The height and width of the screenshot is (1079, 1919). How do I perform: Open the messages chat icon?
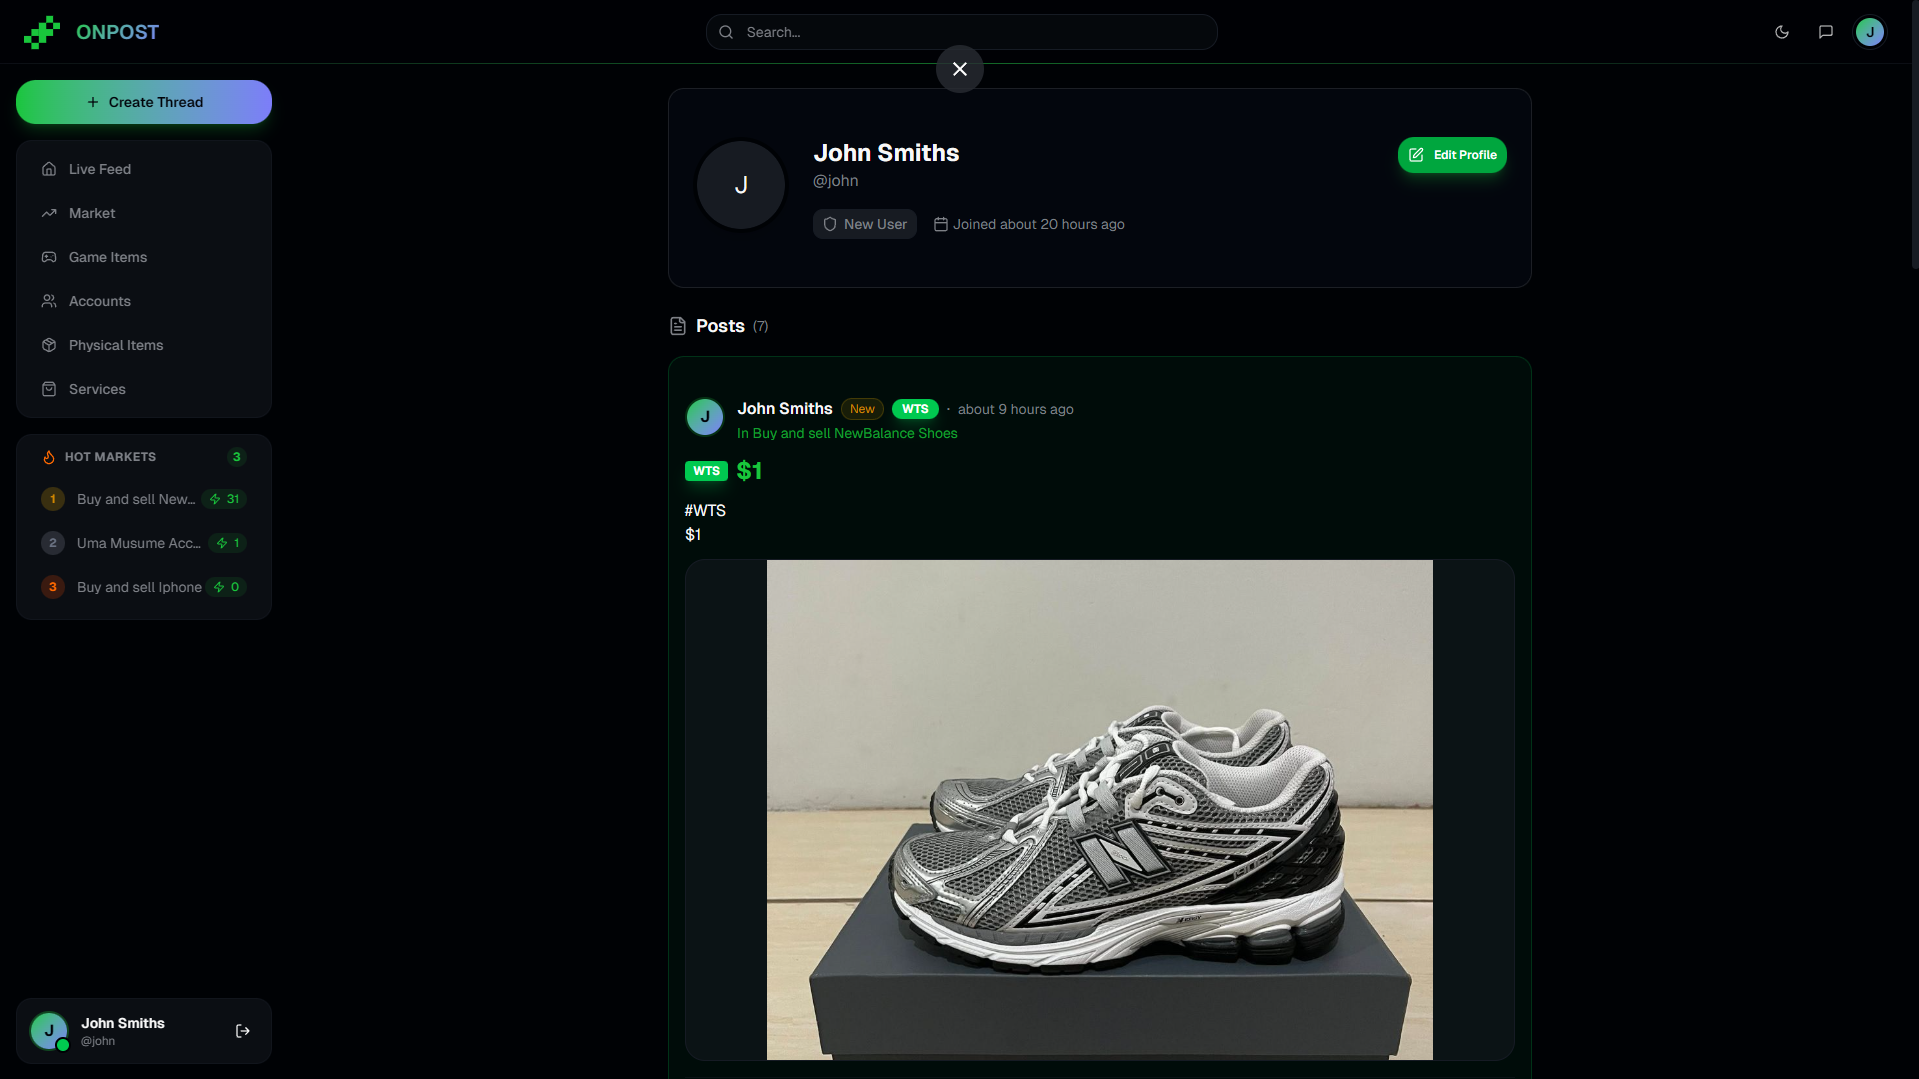[1826, 32]
